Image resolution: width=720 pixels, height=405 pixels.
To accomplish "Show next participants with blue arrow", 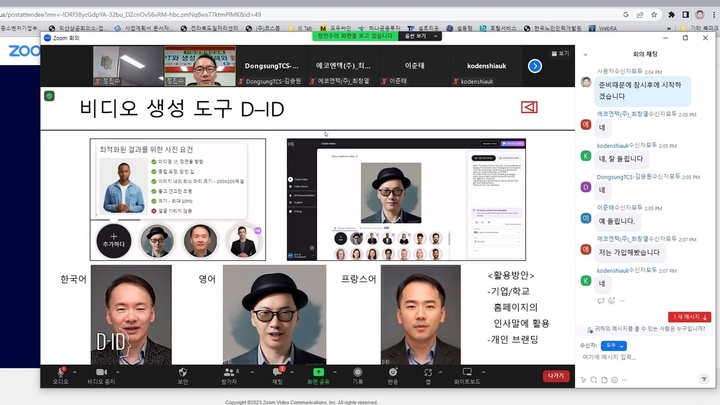I will click(x=534, y=66).
